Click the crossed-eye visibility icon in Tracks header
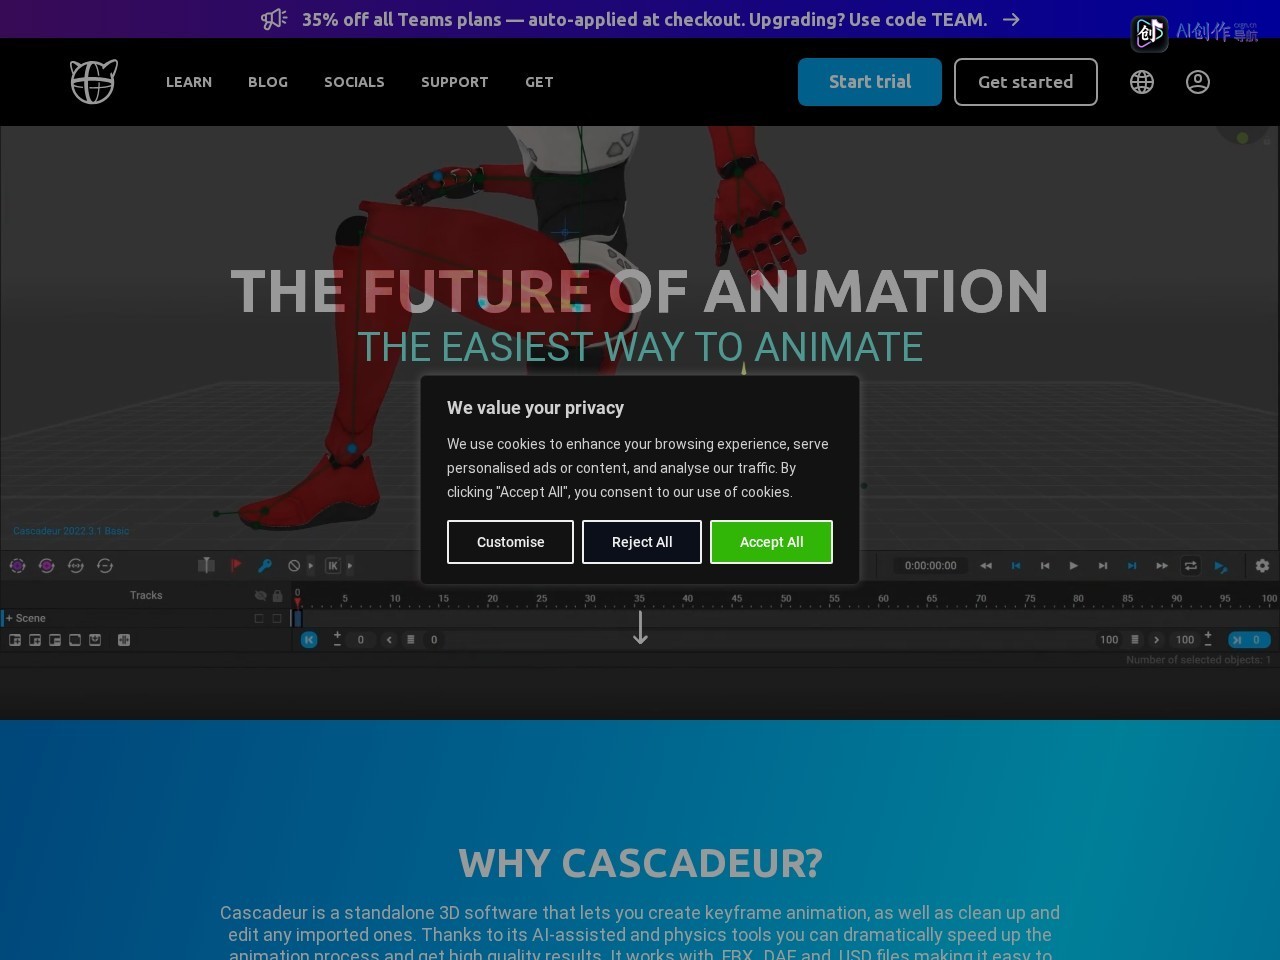This screenshot has width=1280, height=960. click(260, 595)
